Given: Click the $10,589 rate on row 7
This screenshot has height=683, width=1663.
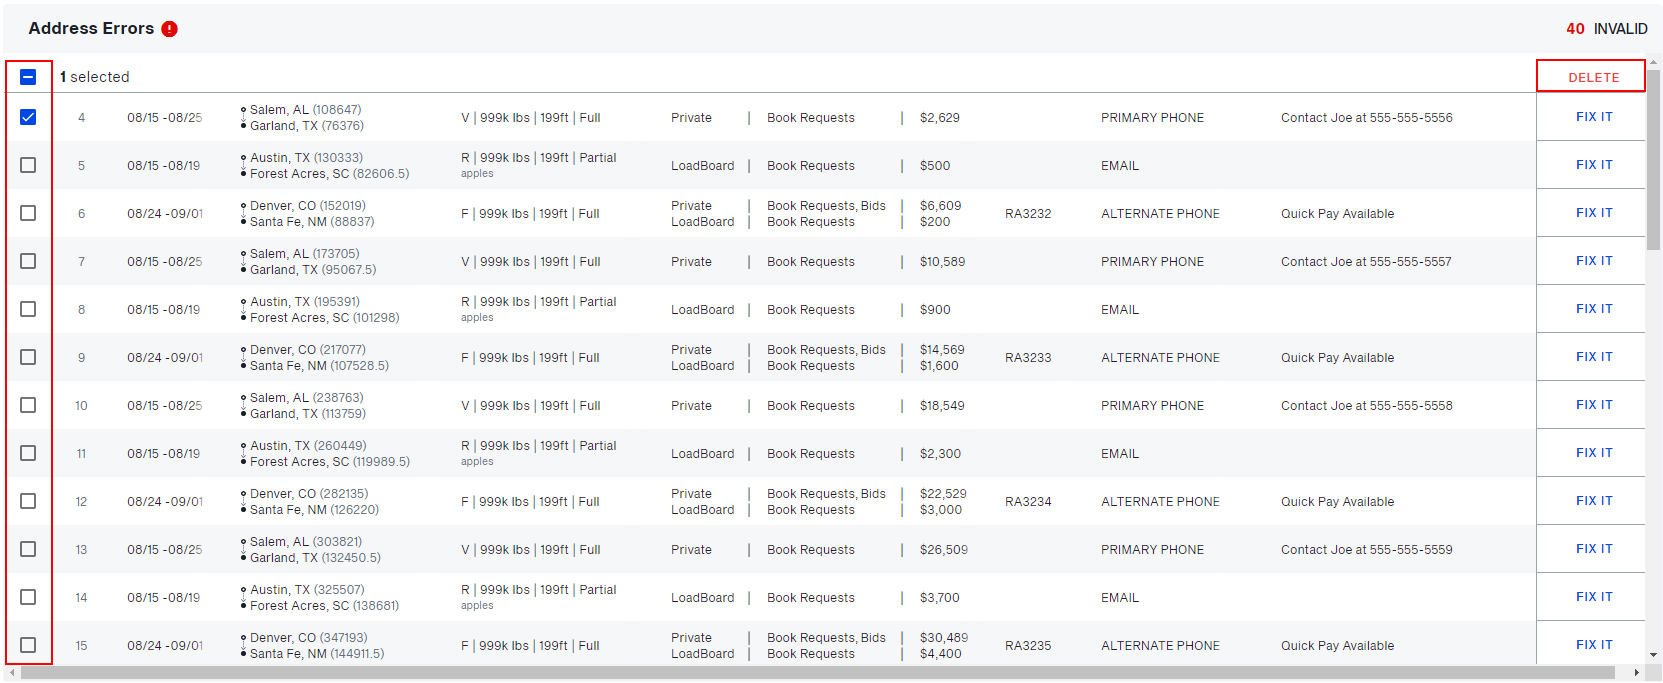Looking at the screenshot, I should point(942,262).
